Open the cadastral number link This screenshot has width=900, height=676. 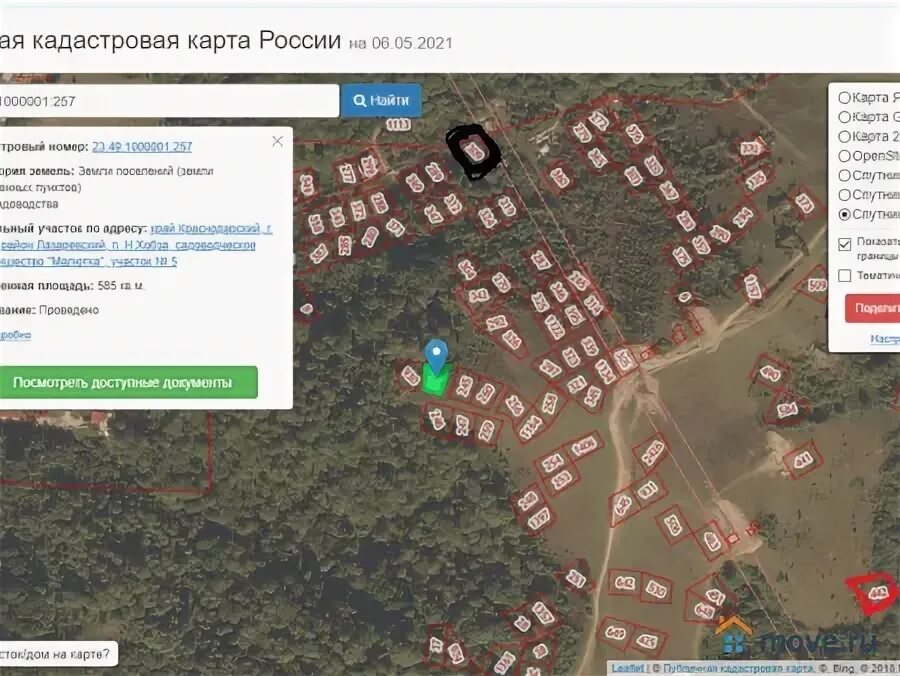(142, 147)
